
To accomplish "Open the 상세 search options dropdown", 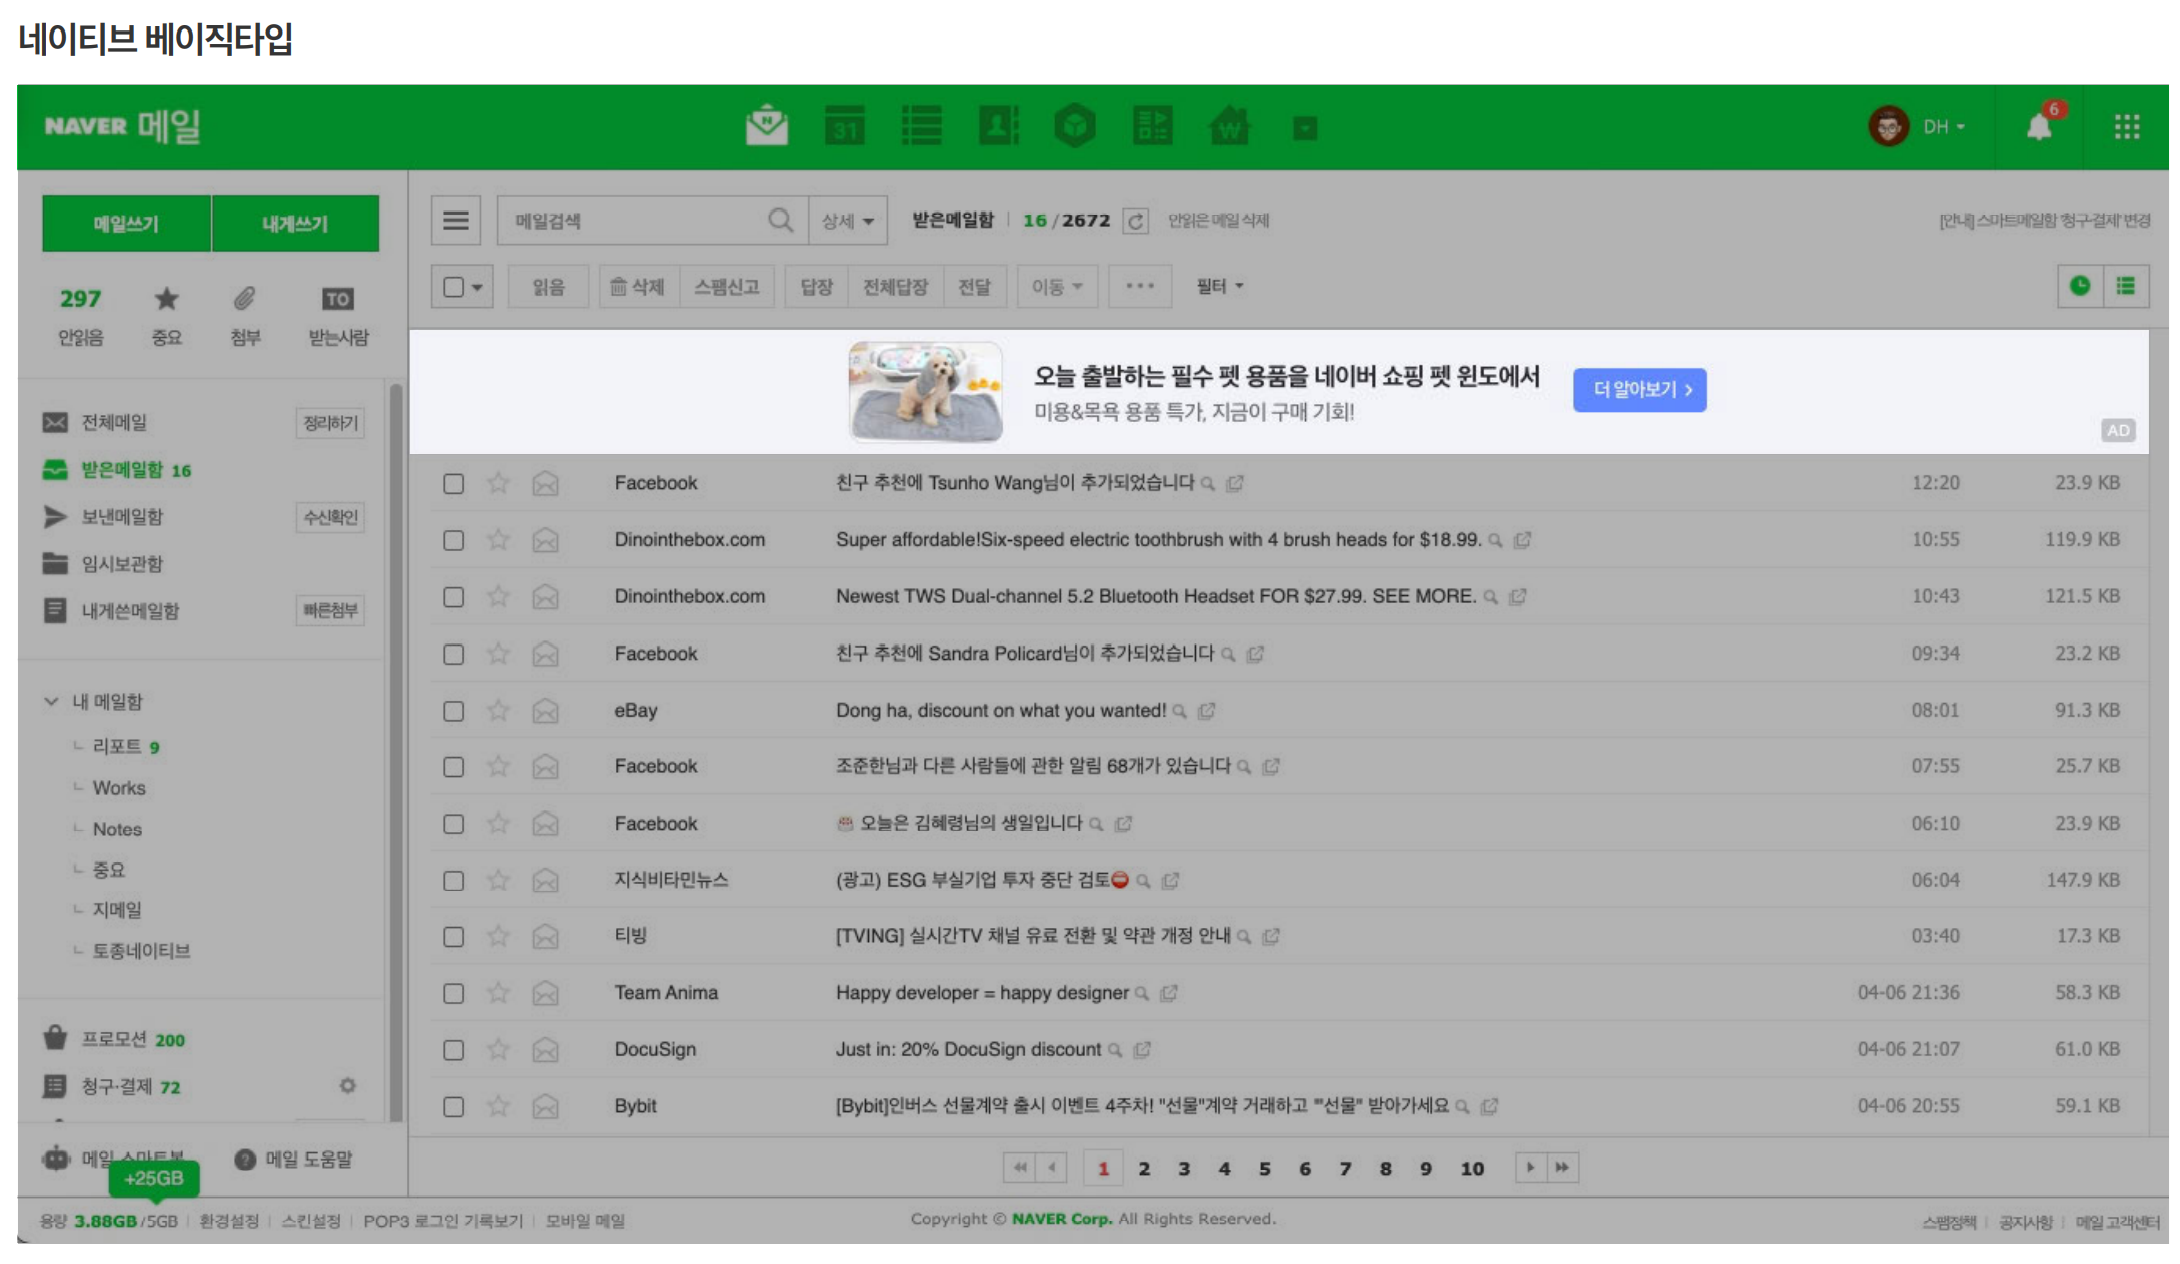I will (848, 221).
